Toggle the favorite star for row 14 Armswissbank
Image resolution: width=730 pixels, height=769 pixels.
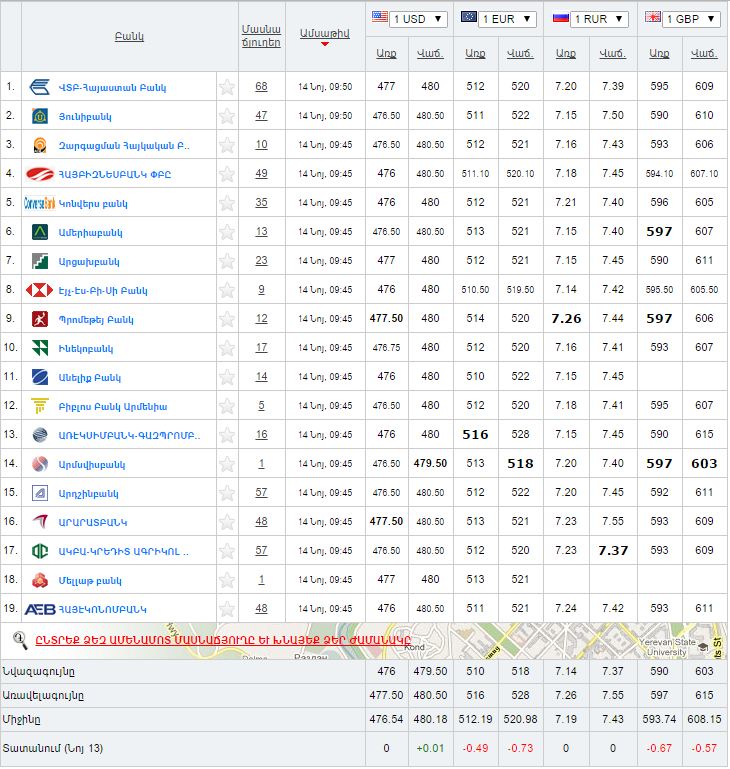(x=227, y=464)
